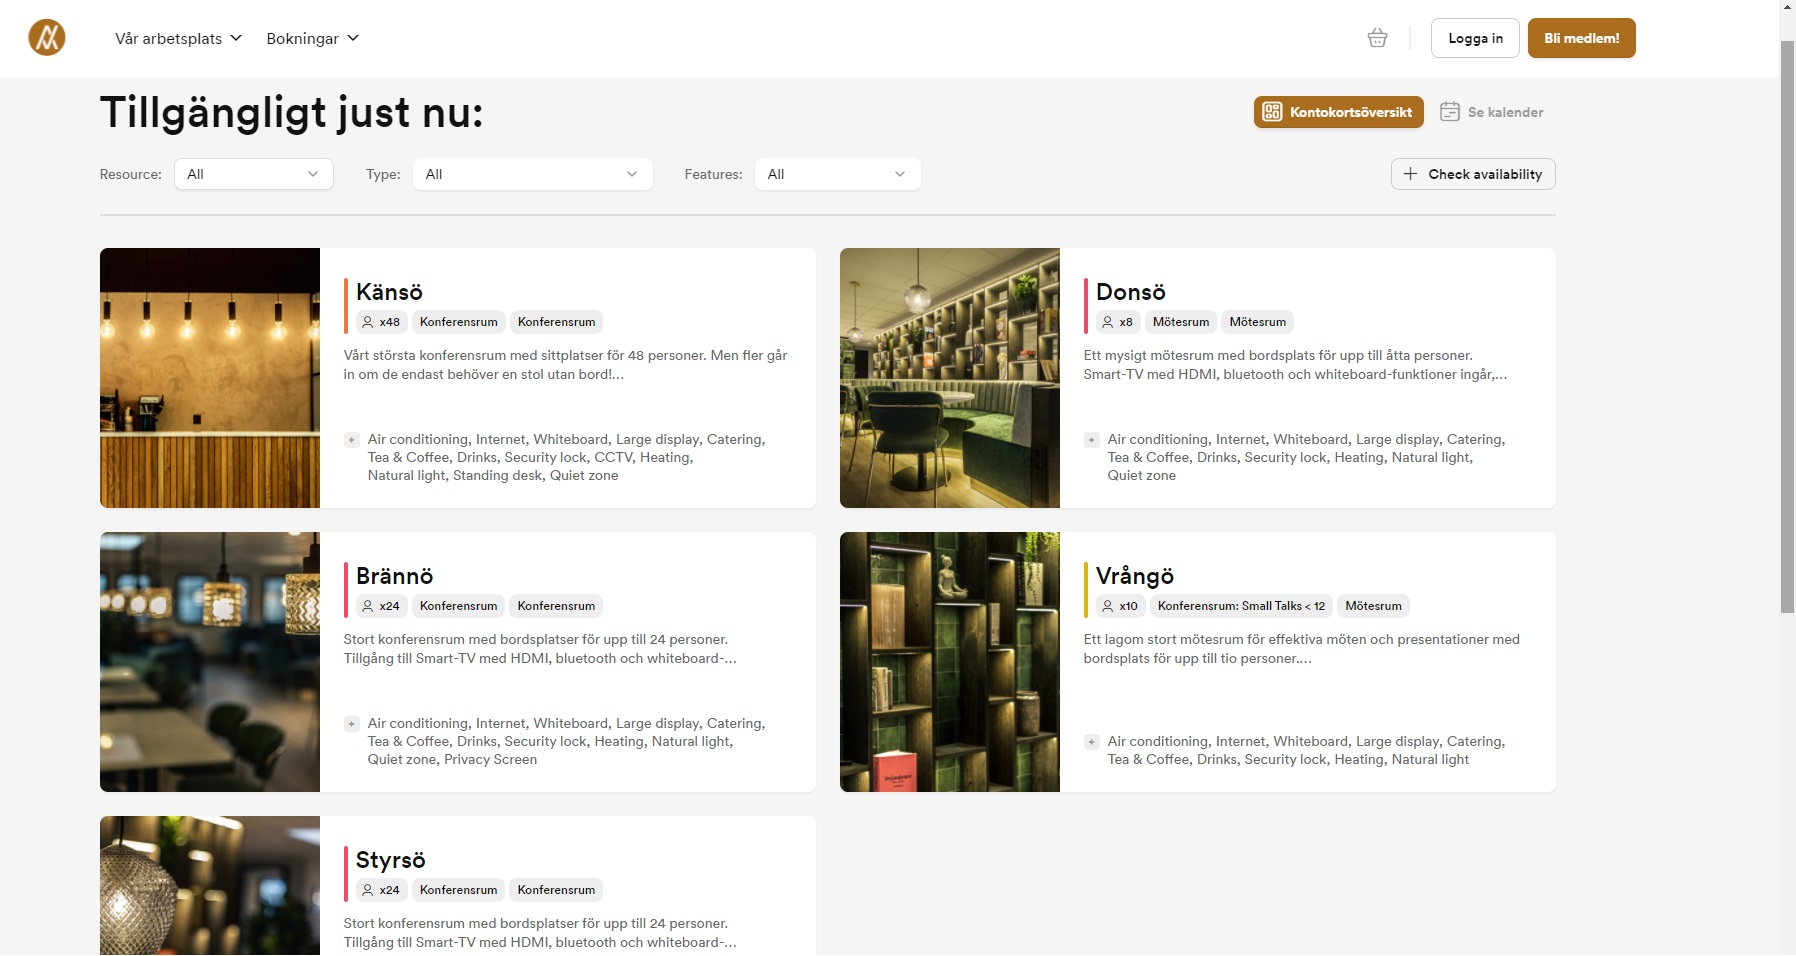Click the person capacity icon on Brännö

(x=368, y=606)
